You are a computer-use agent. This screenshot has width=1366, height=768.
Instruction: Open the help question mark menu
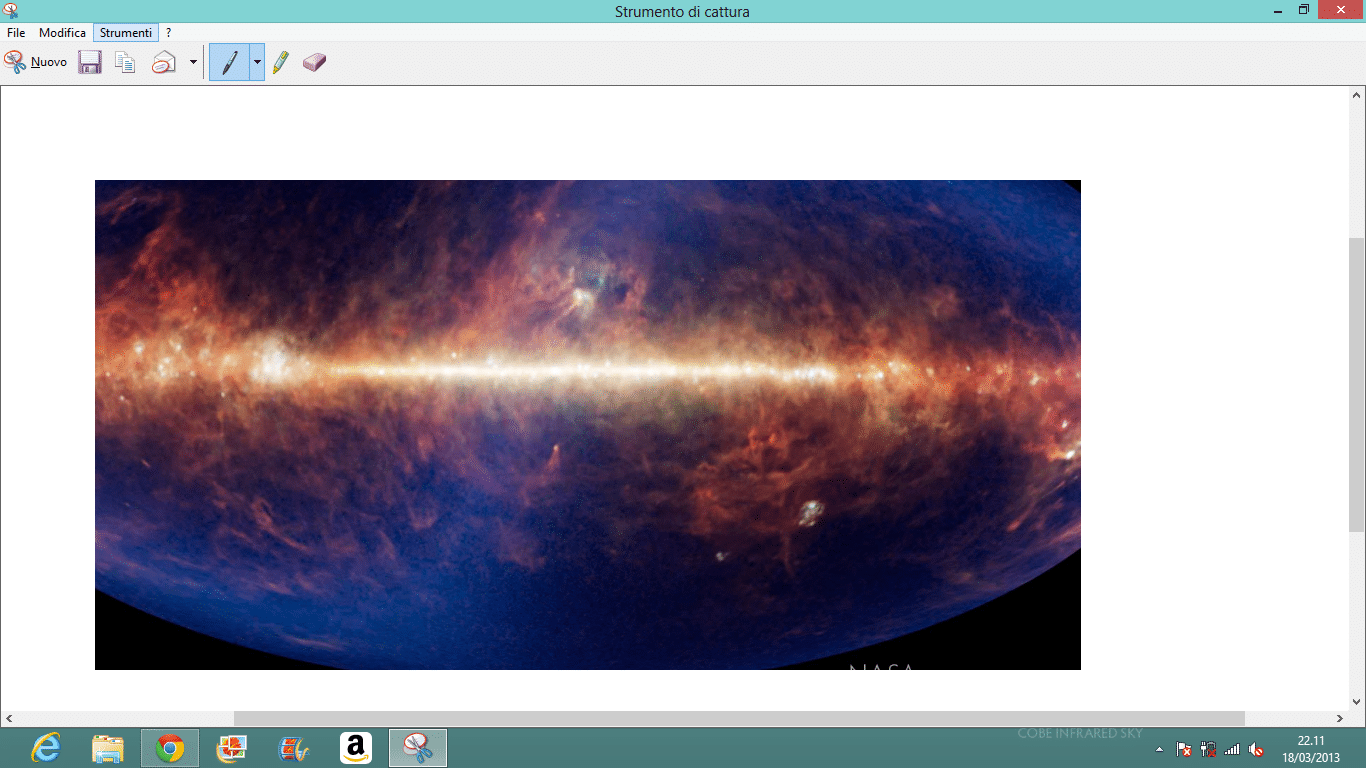[166, 32]
